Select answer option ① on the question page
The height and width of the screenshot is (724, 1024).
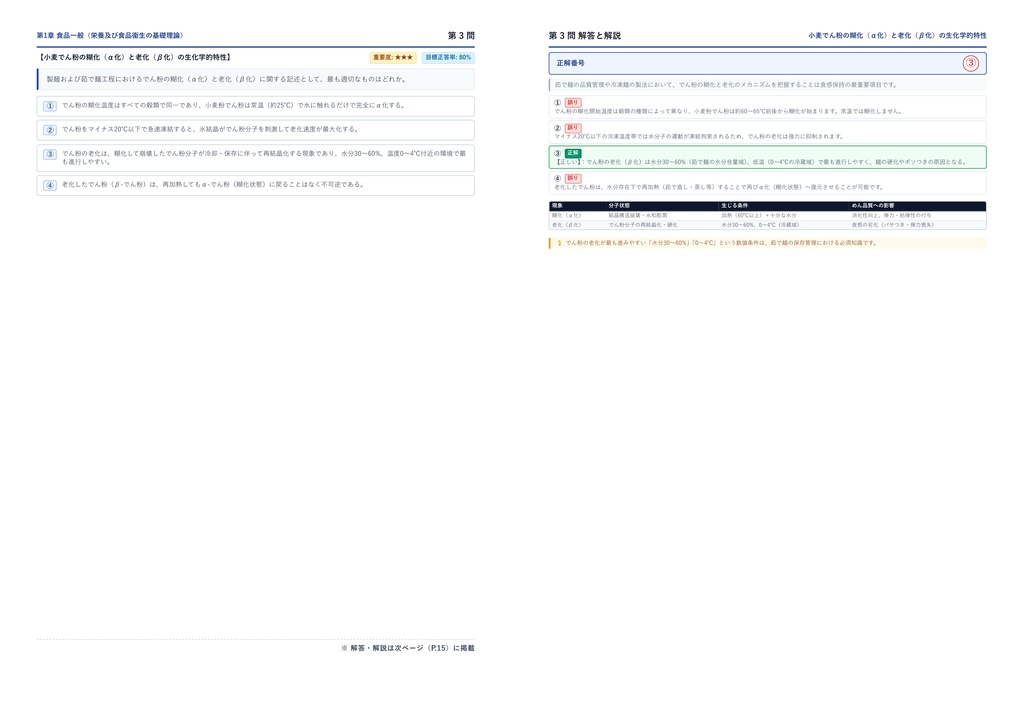[x=255, y=106]
